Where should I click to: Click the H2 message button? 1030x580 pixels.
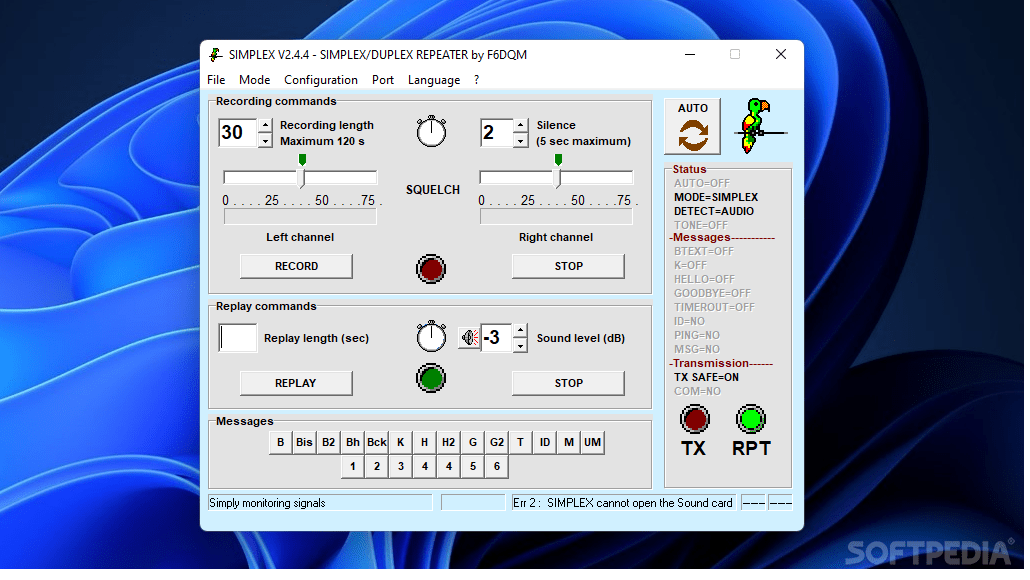click(x=449, y=442)
